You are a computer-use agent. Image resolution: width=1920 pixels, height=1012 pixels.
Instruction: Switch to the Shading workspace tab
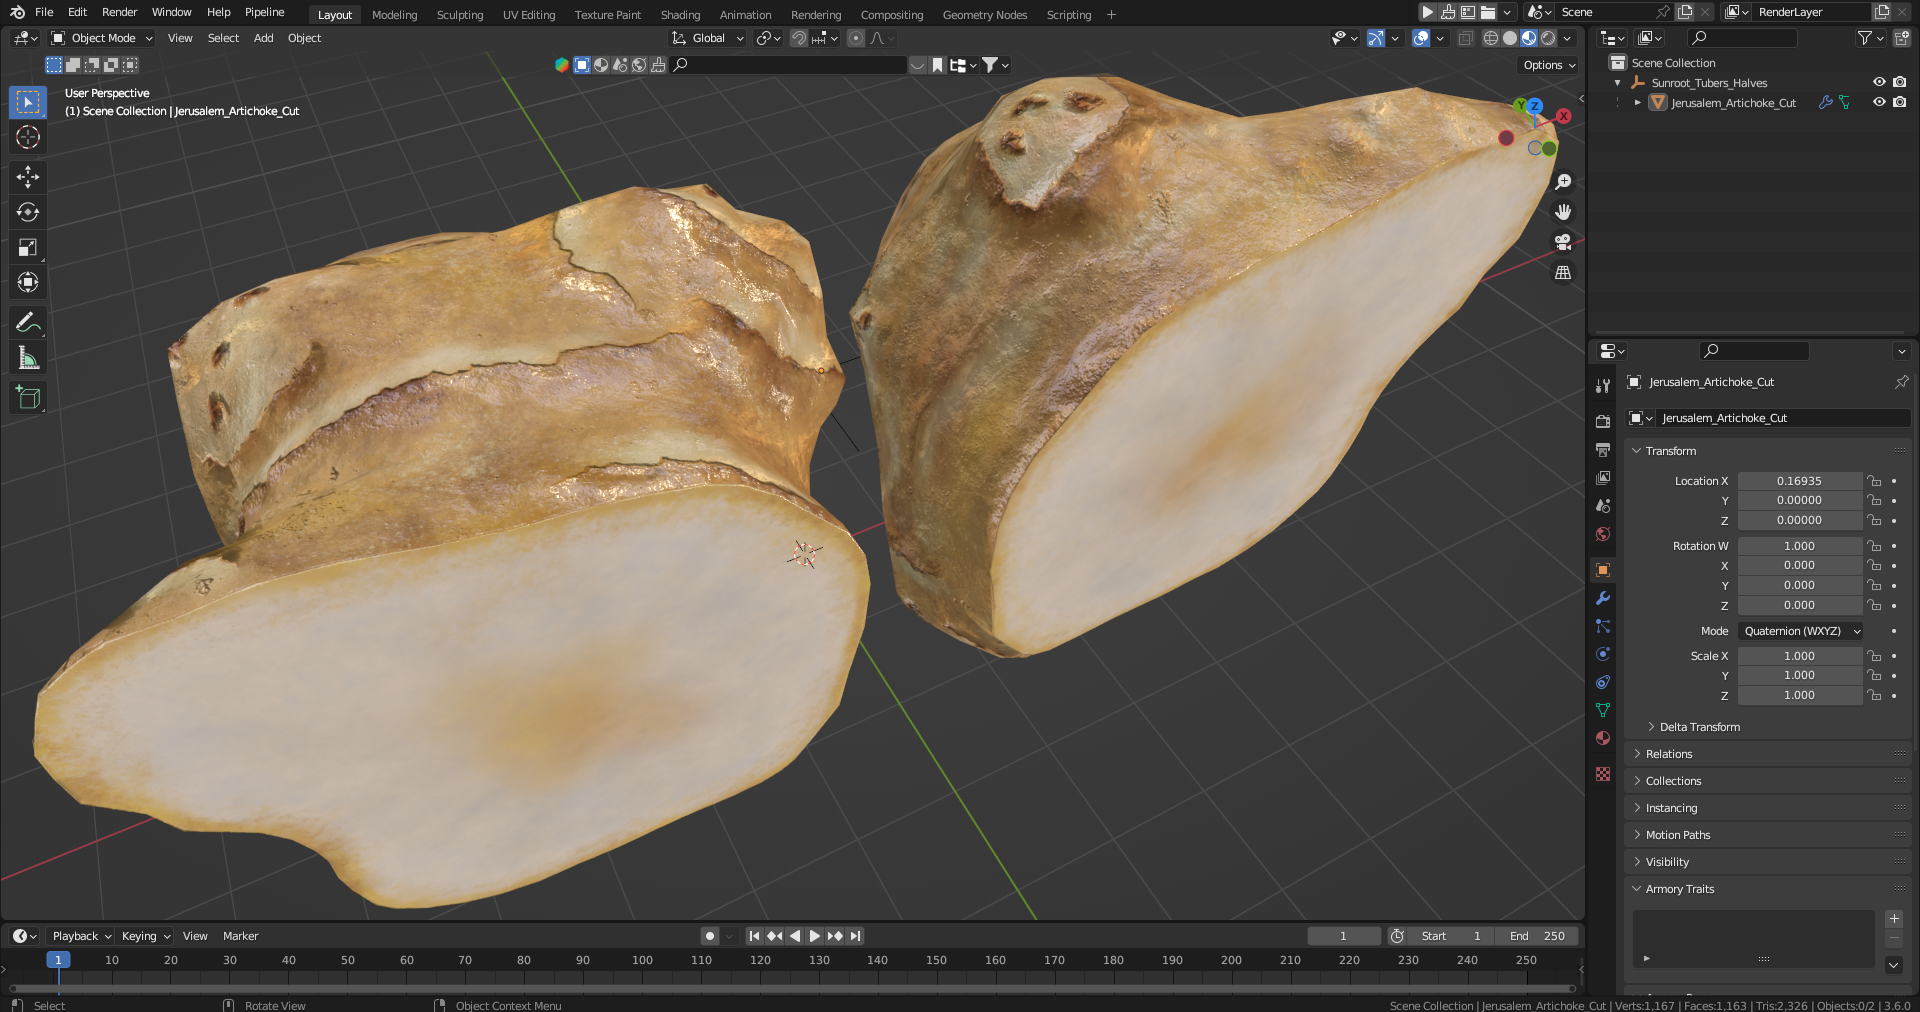[680, 15]
